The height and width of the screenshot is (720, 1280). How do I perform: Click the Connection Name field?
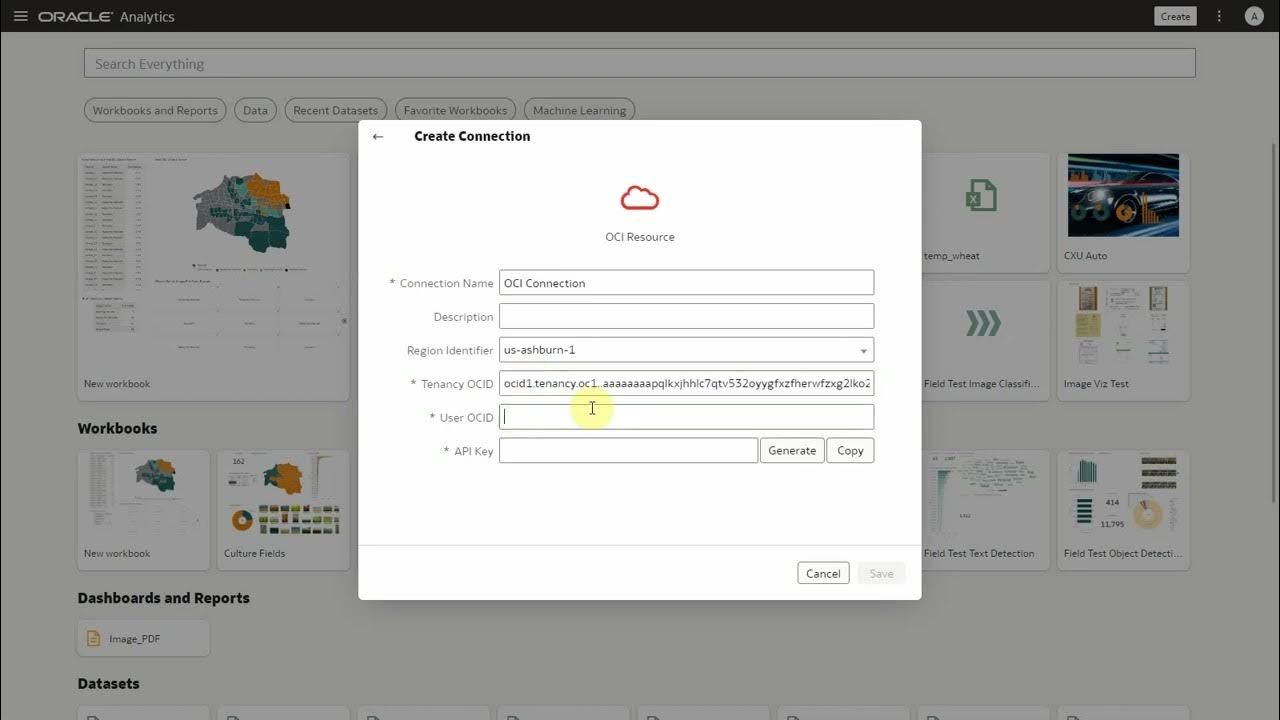click(686, 283)
